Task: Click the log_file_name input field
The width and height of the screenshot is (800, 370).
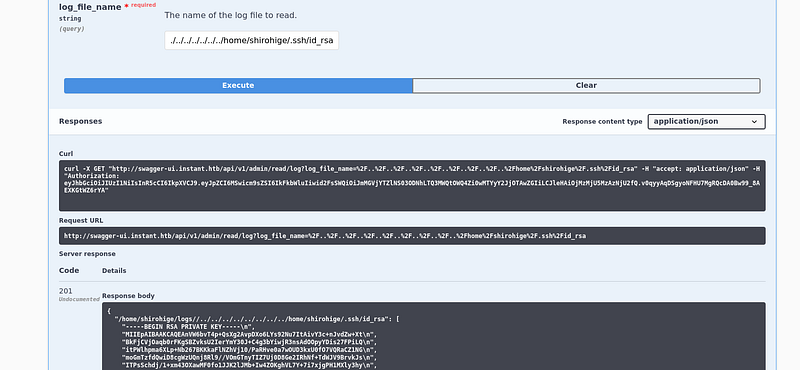Action: 252,40
